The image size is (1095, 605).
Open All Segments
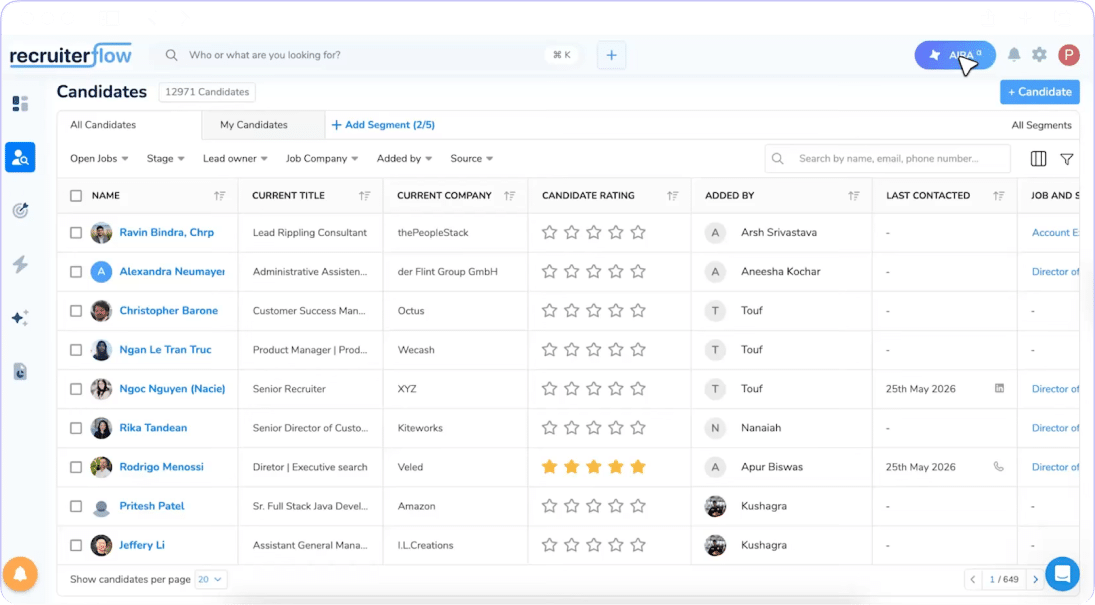1041,125
